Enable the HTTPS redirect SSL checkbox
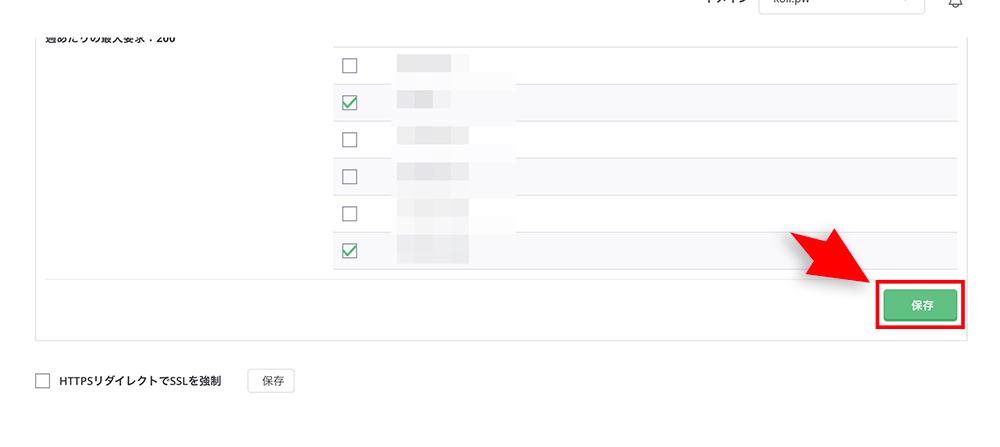This screenshot has width=1000, height=447. coord(42,381)
